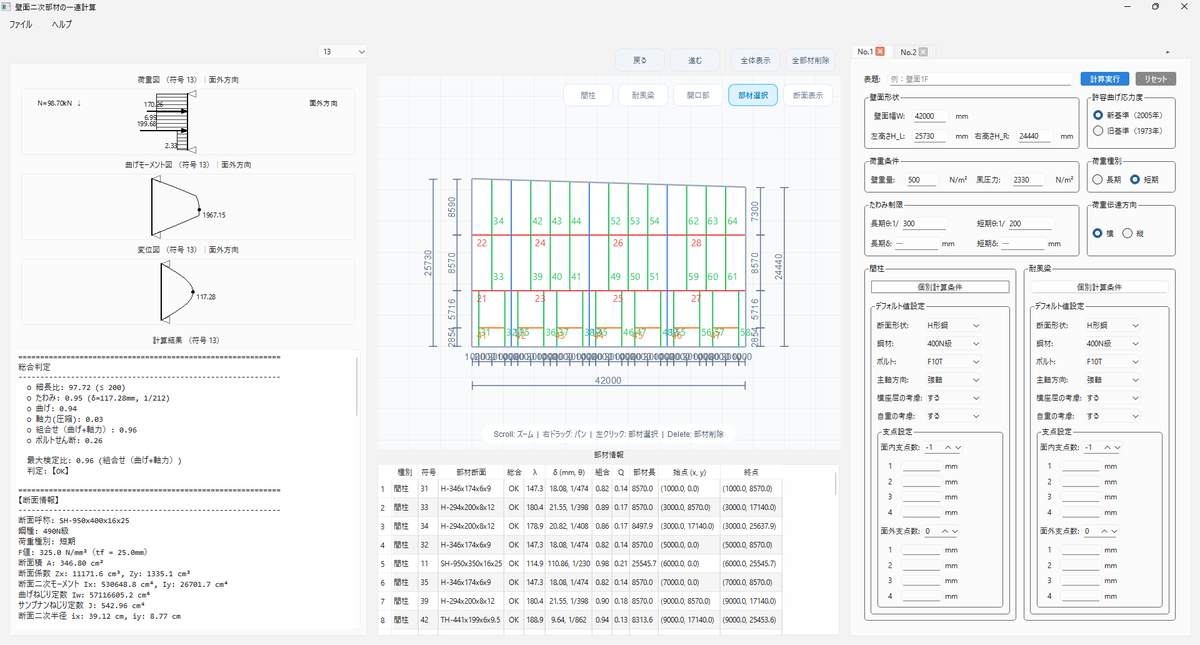The image size is (1200, 645).
Task: Open 間柱 ボルト dropdown (F10T)
Action: 953,361
